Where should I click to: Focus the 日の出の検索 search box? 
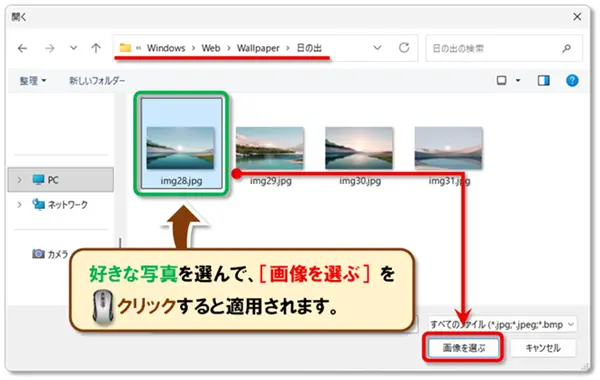(504, 48)
